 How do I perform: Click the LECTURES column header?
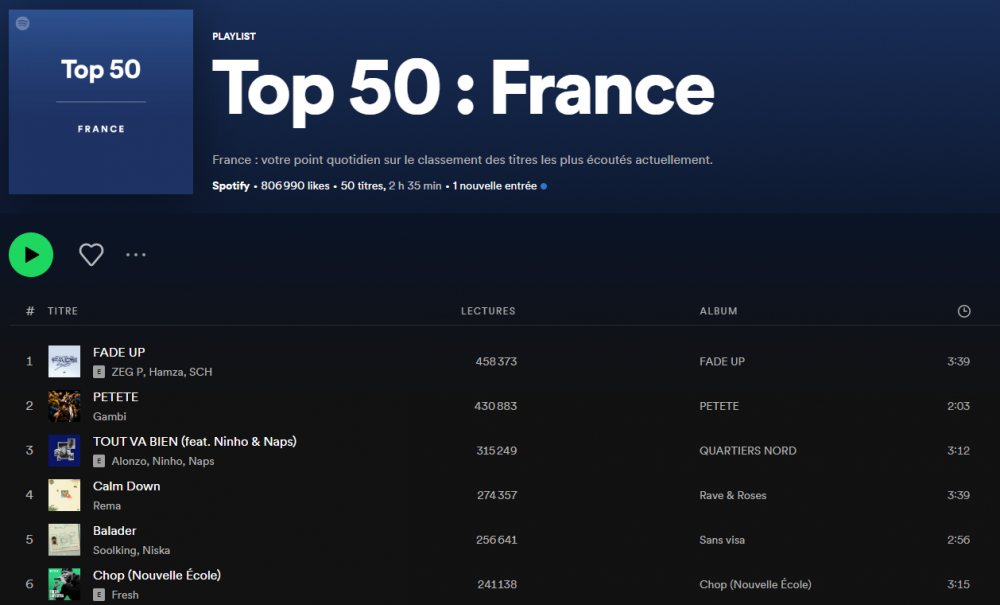488,311
